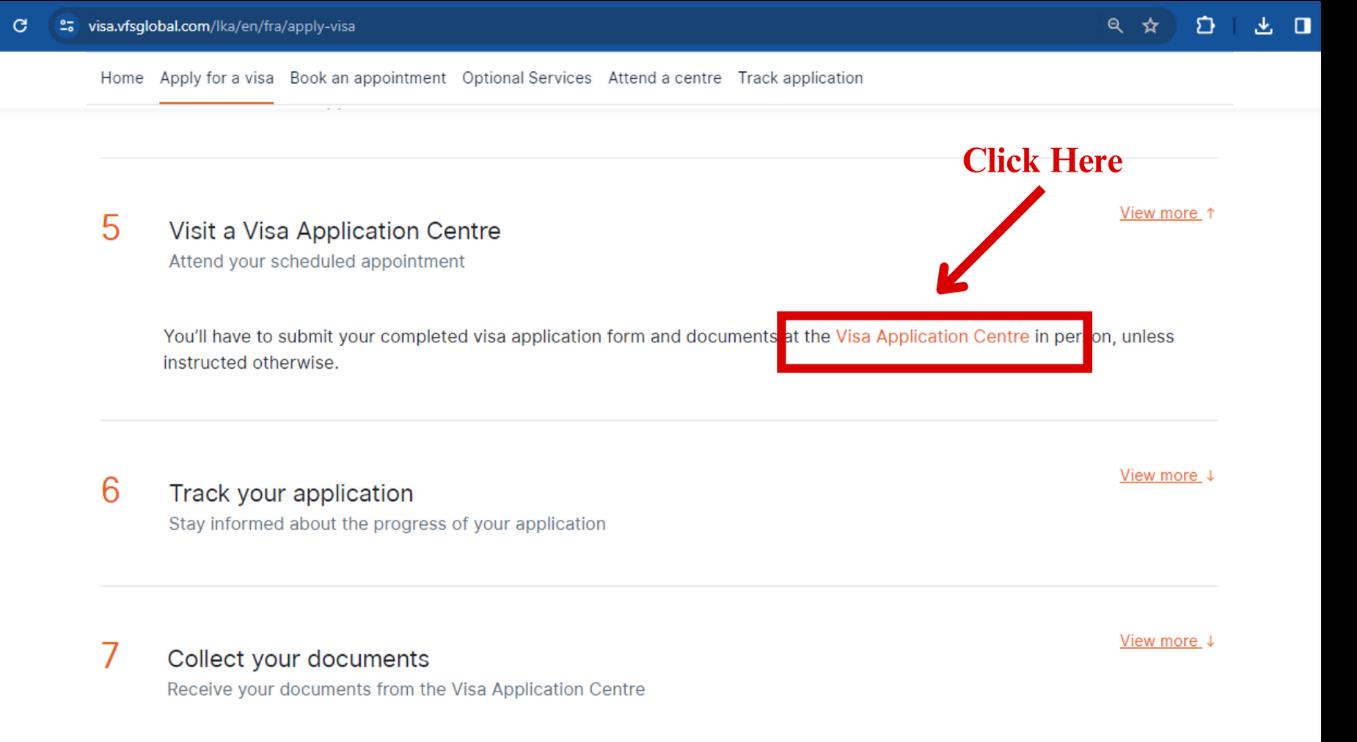This screenshot has height=742, width=1357.
Task: Open Book an appointment in navigation
Action: 368,78
